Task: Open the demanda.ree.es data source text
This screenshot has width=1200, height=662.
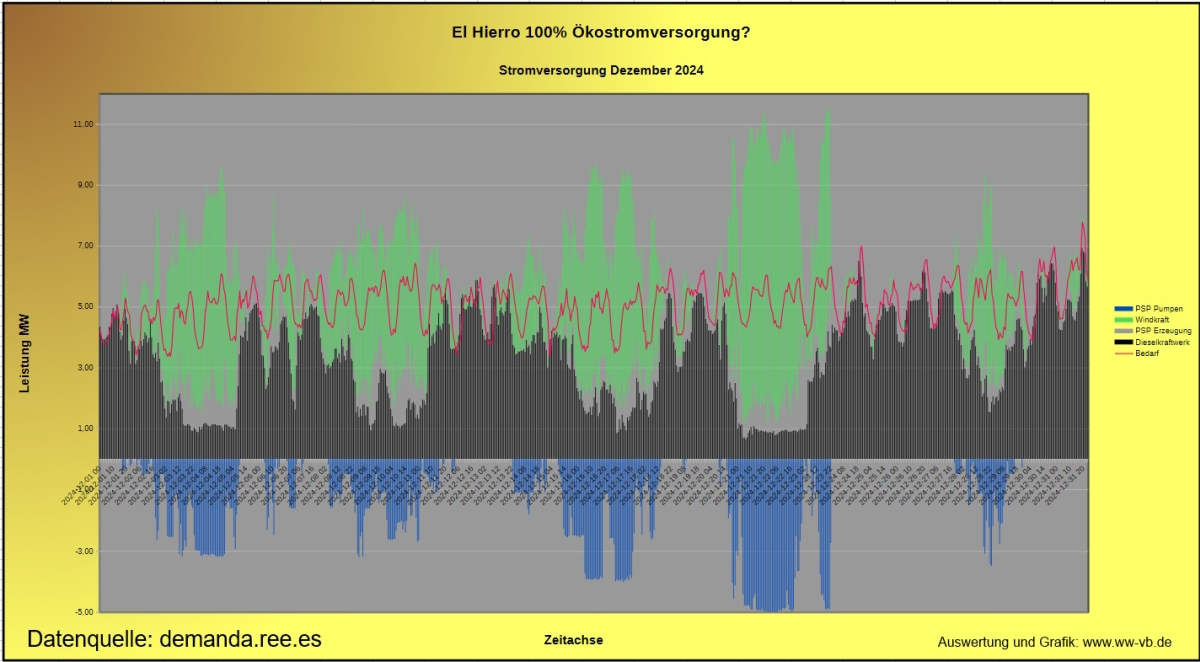Action: click(x=174, y=639)
